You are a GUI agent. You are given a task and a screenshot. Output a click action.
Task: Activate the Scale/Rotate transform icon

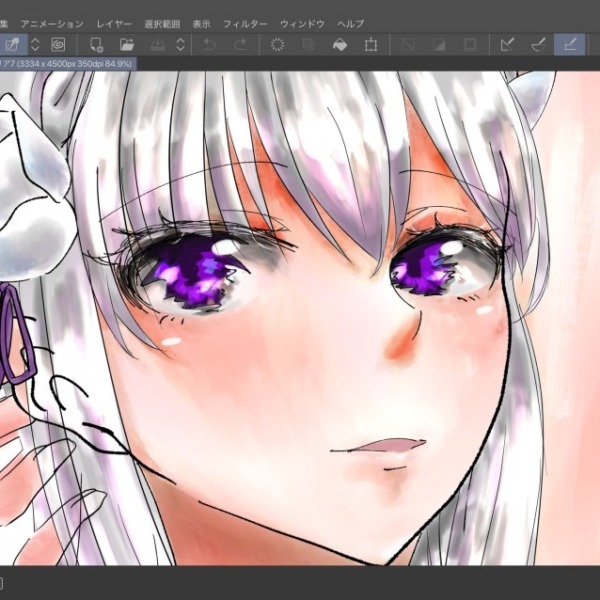pyautogui.click(x=371, y=45)
